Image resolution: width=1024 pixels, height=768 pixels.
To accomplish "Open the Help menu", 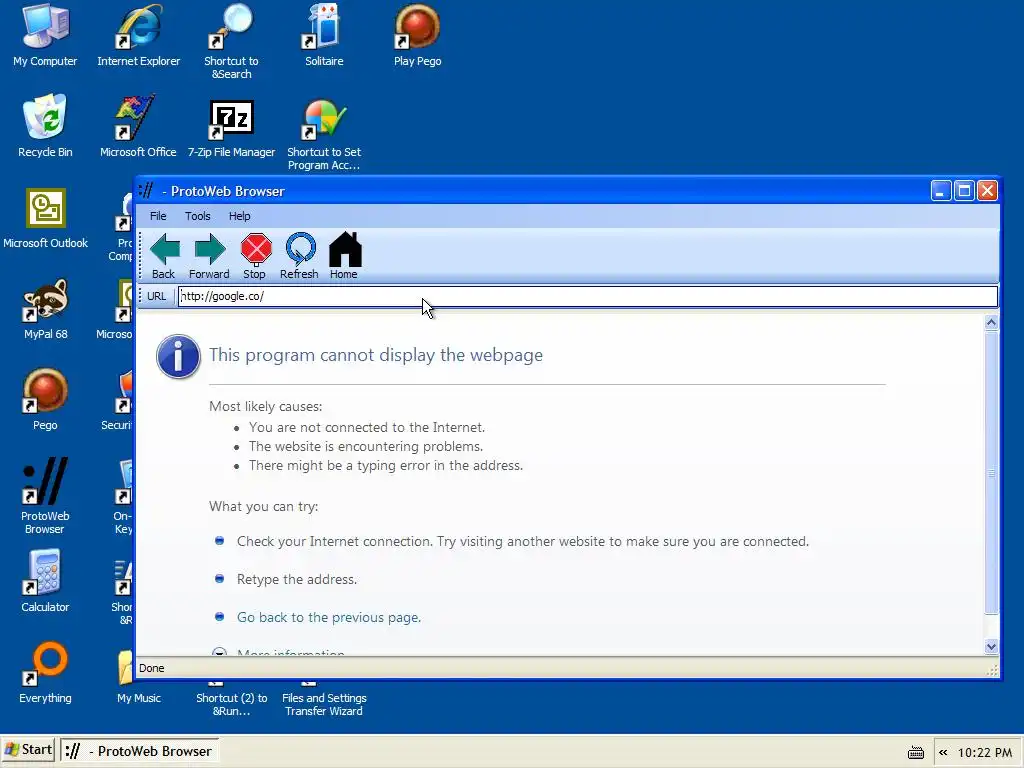I will tap(239, 216).
